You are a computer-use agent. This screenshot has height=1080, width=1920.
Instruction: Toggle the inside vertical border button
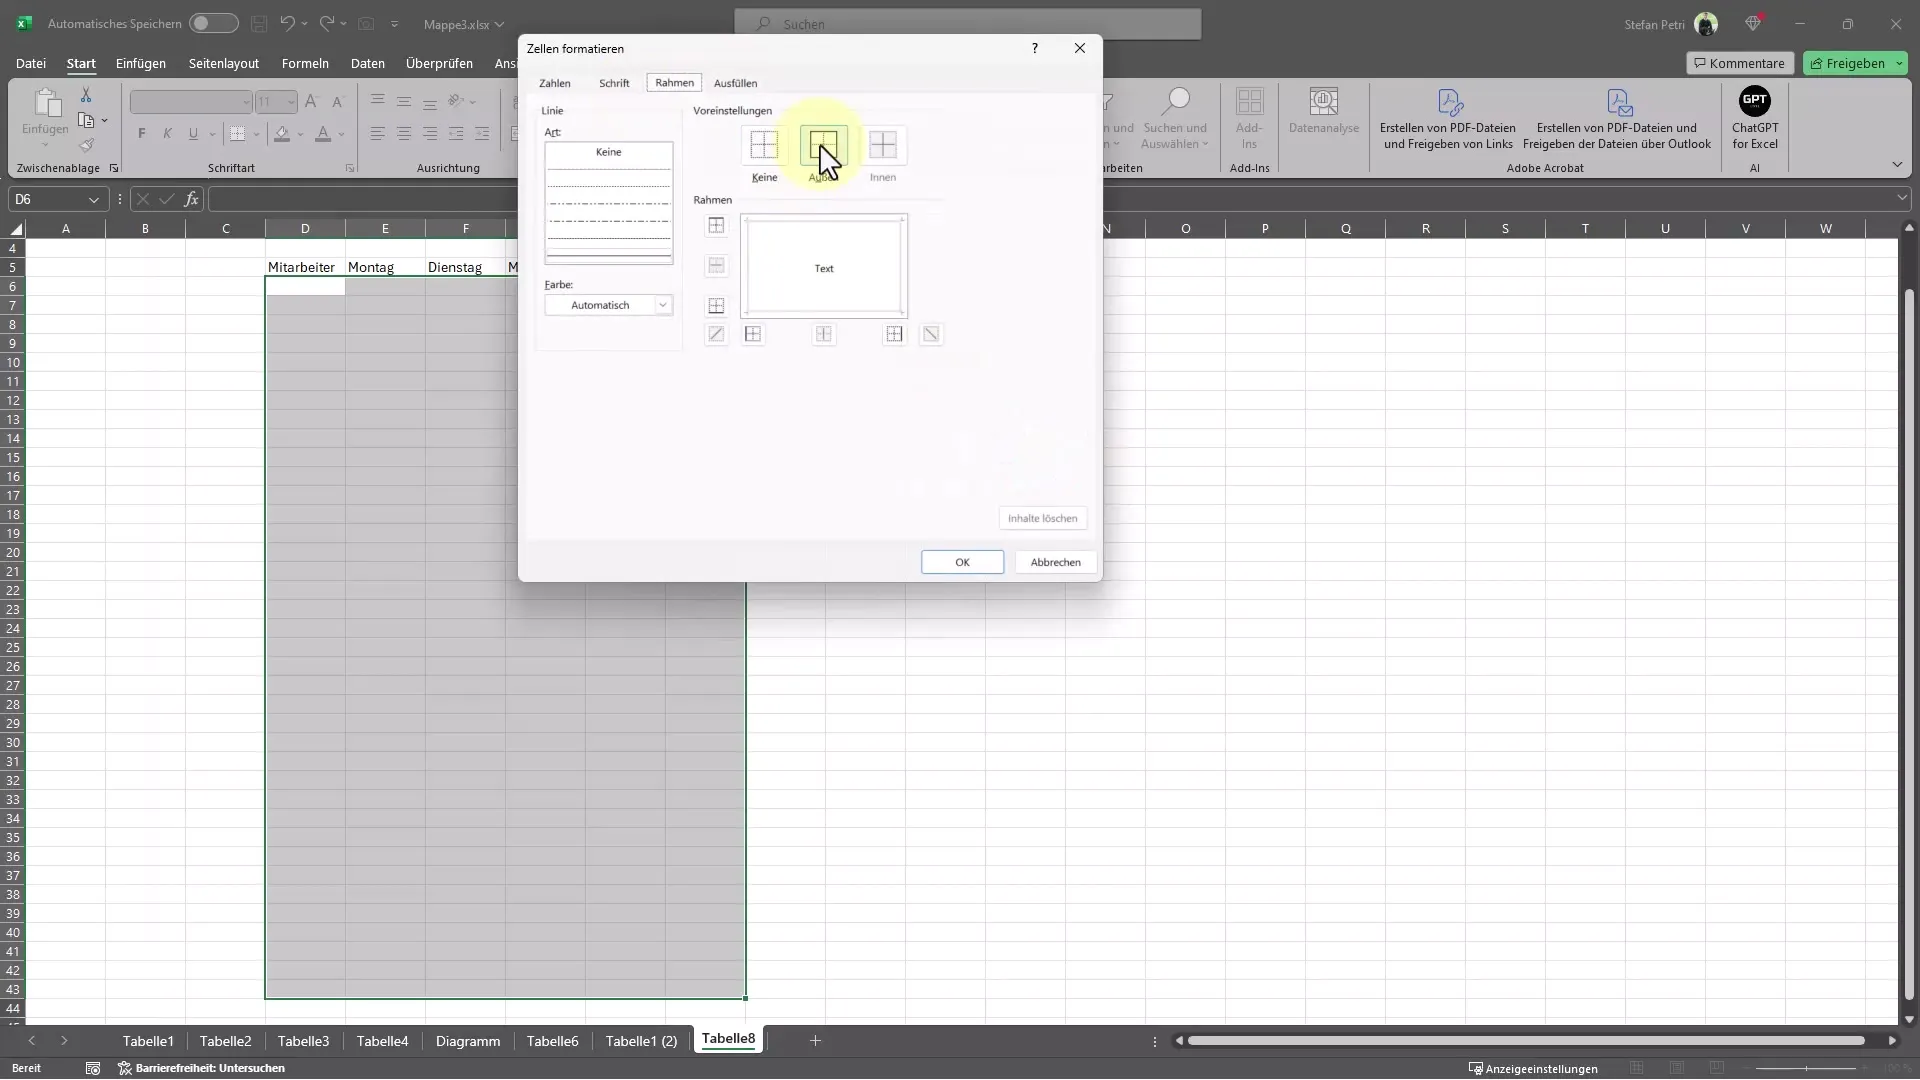824,334
